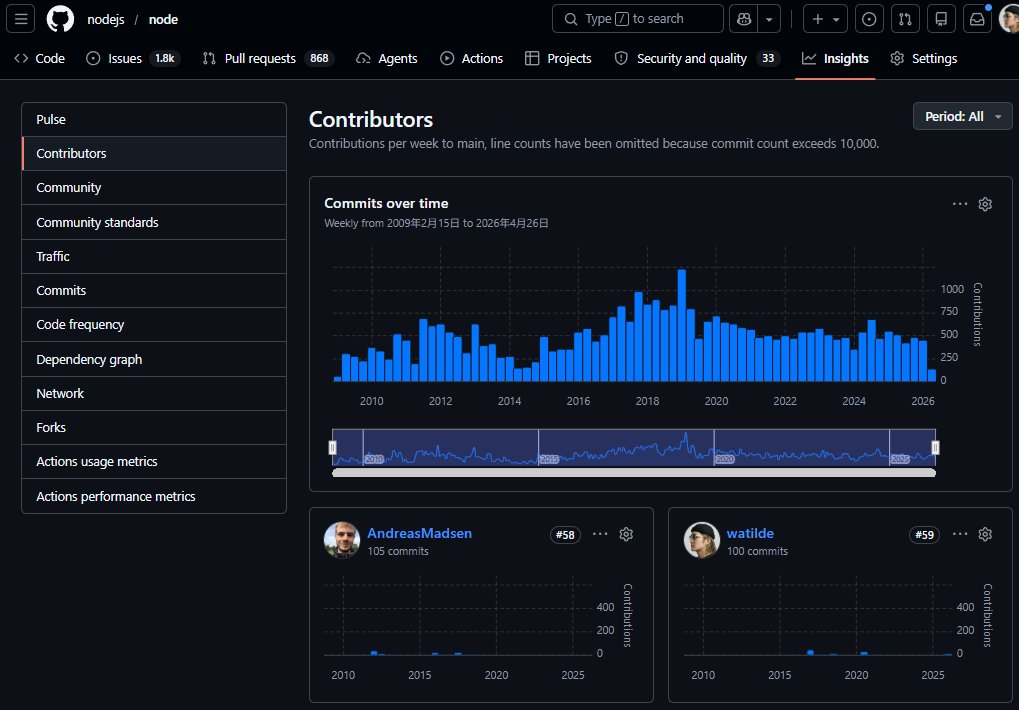Open Dependency graph in the sidebar
Viewport: 1019px width, 710px height.
(x=154, y=359)
